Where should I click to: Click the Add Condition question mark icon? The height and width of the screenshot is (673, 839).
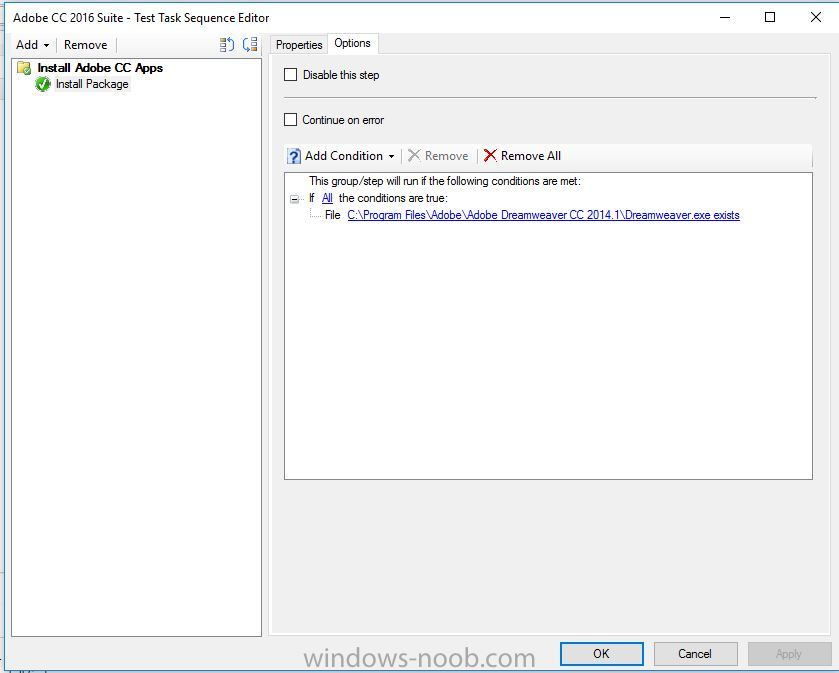click(x=294, y=156)
